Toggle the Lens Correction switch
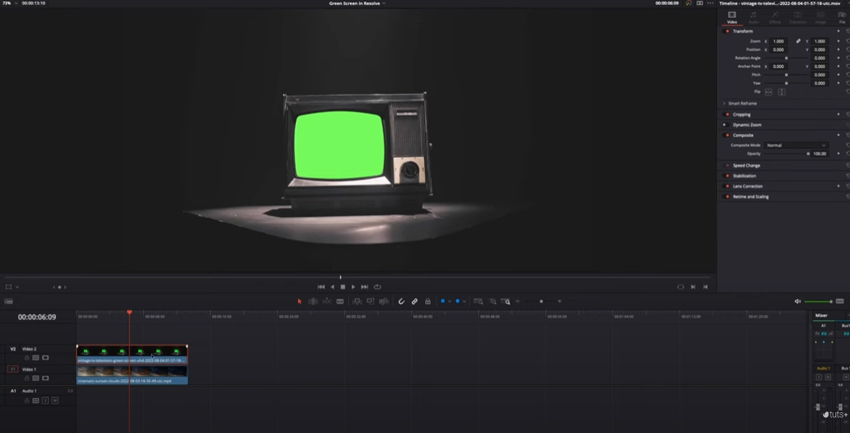The image size is (850, 433). (727, 186)
